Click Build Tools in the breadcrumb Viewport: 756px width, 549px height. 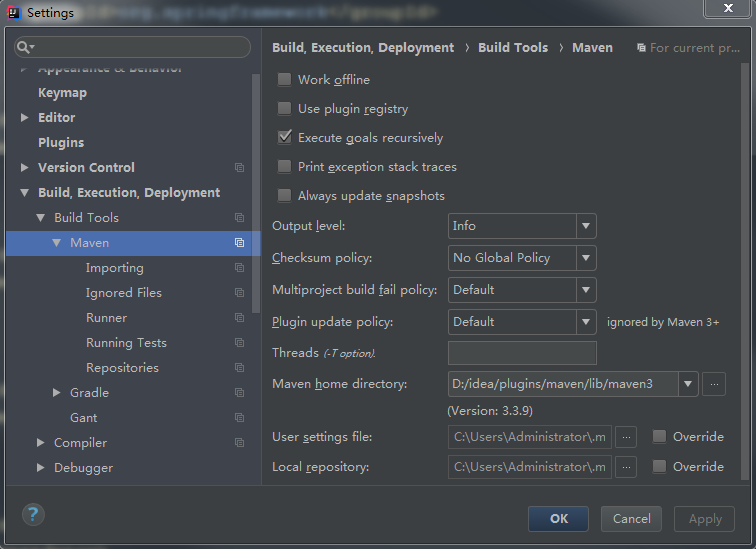click(x=513, y=48)
